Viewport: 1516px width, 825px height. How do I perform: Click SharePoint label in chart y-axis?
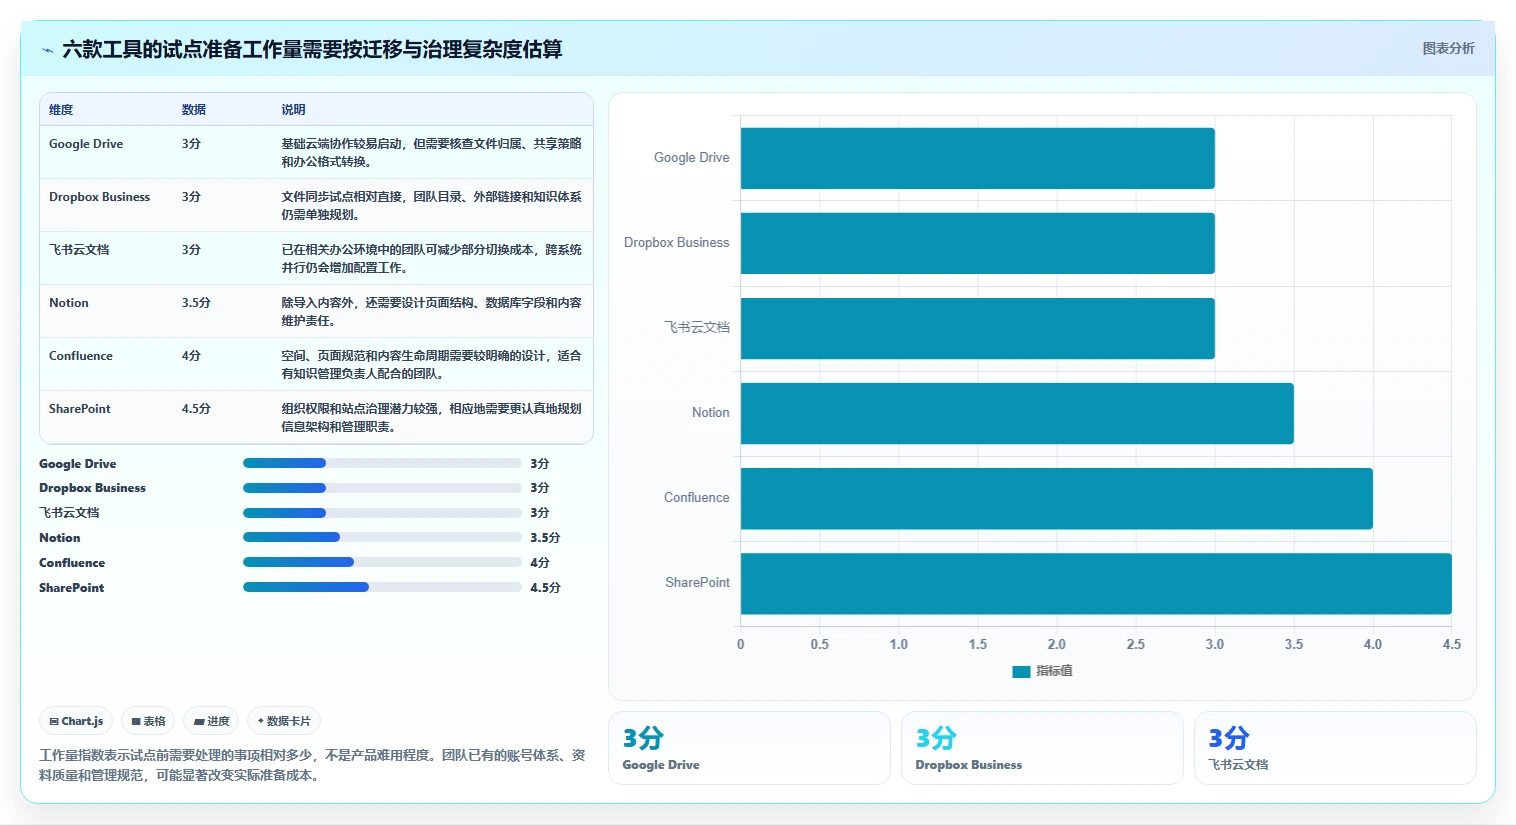tap(697, 583)
